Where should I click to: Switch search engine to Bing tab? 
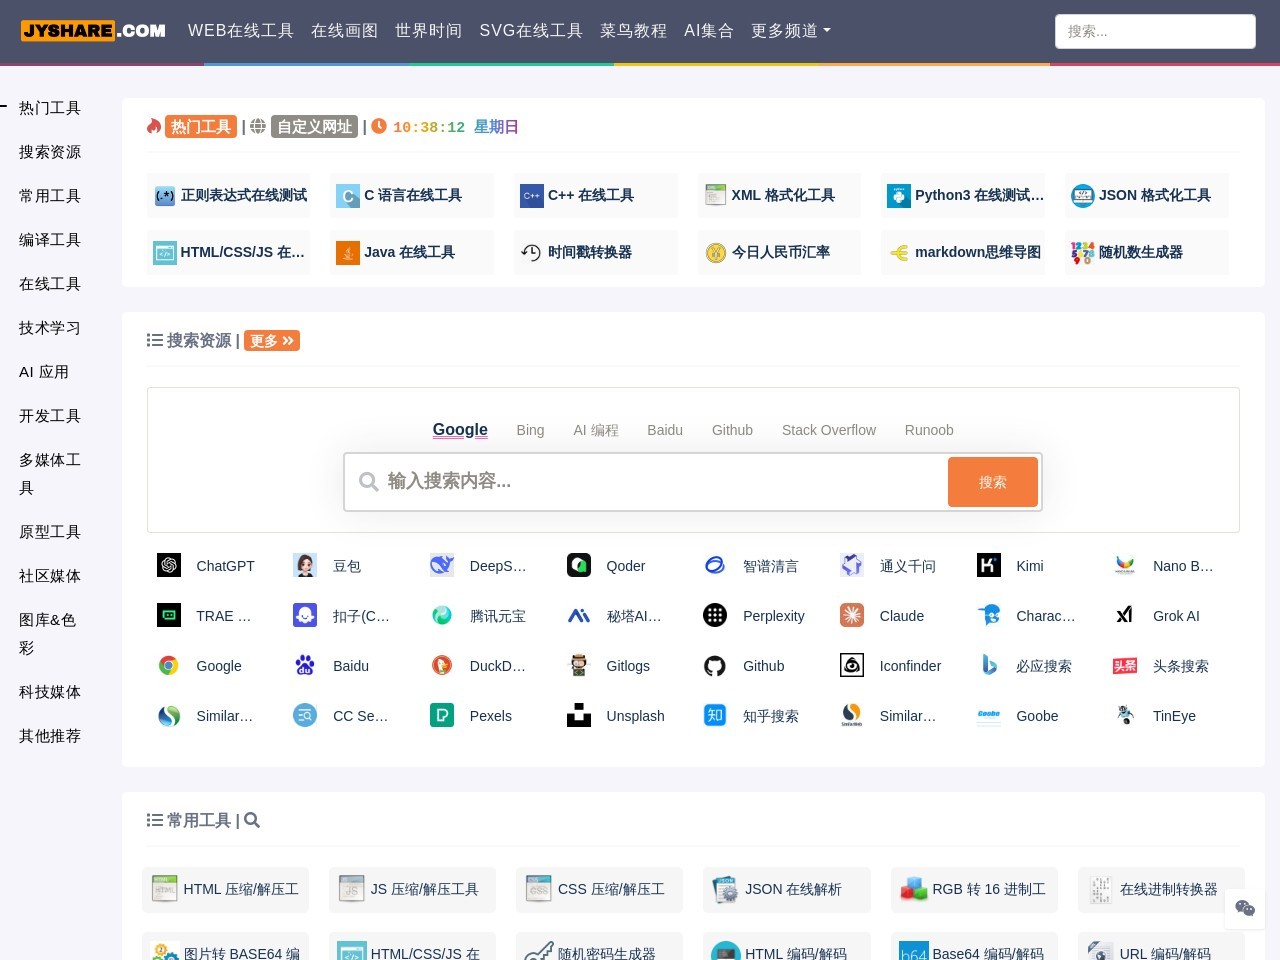pyautogui.click(x=530, y=430)
